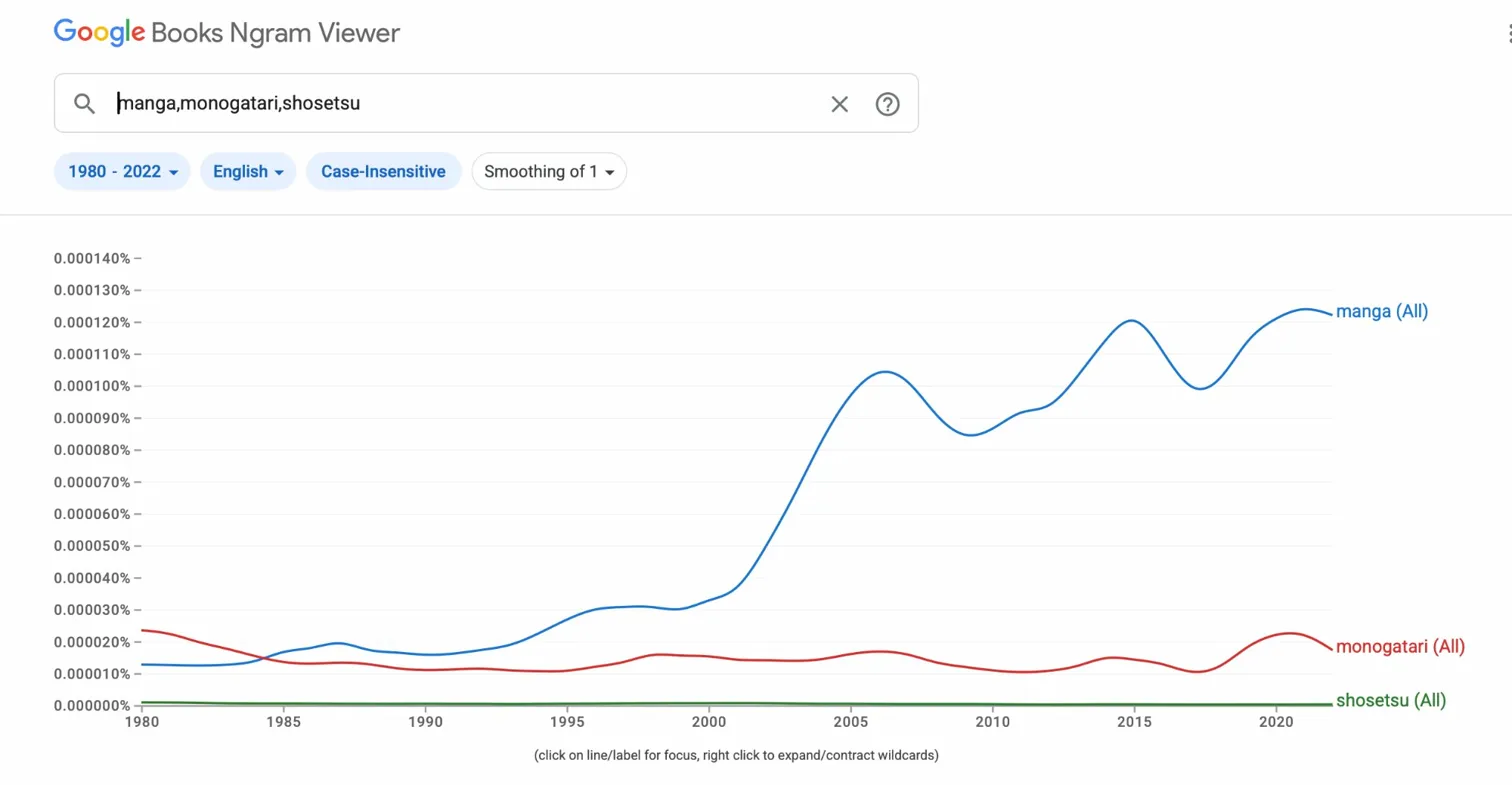Focus the manga (All) line label
The width and height of the screenshot is (1512, 785).
tap(1383, 311)
